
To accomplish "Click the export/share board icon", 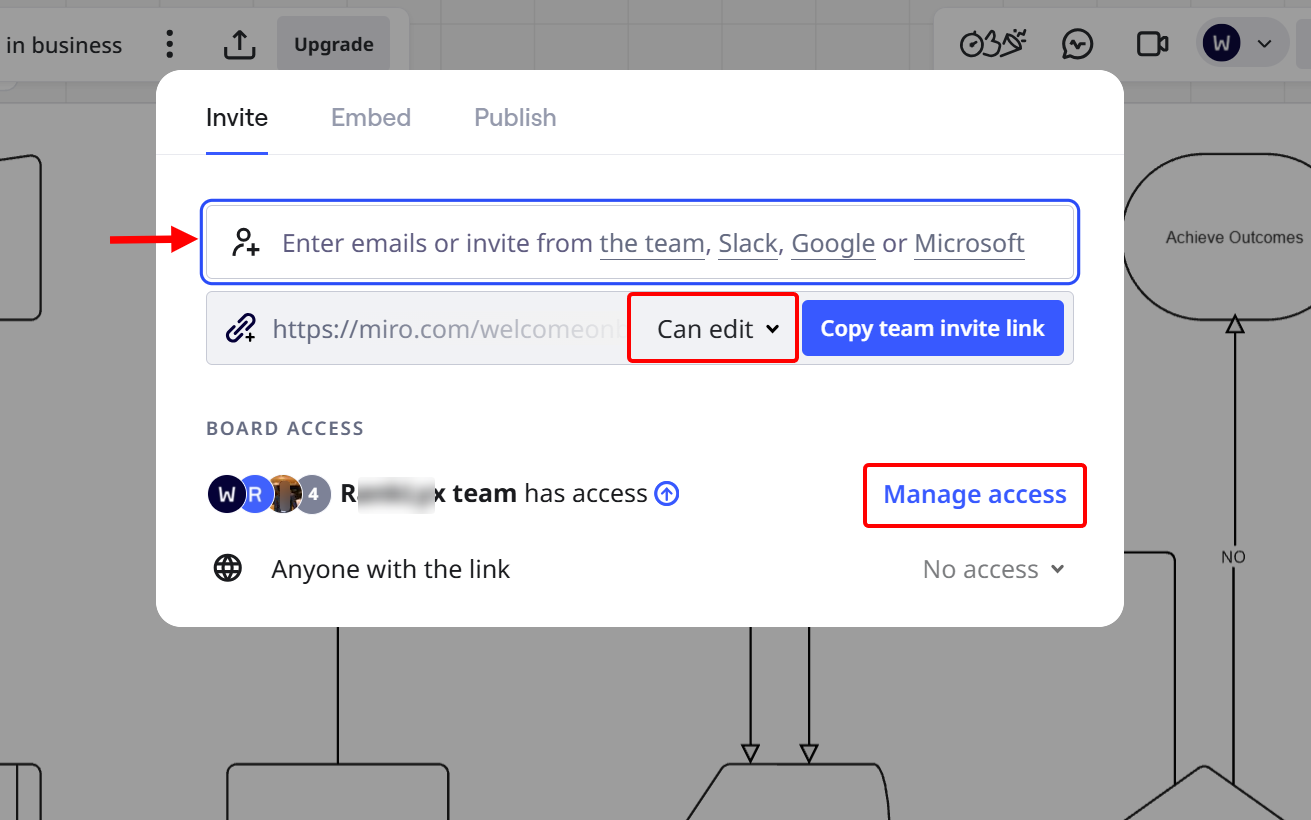I will coord(239,44).
